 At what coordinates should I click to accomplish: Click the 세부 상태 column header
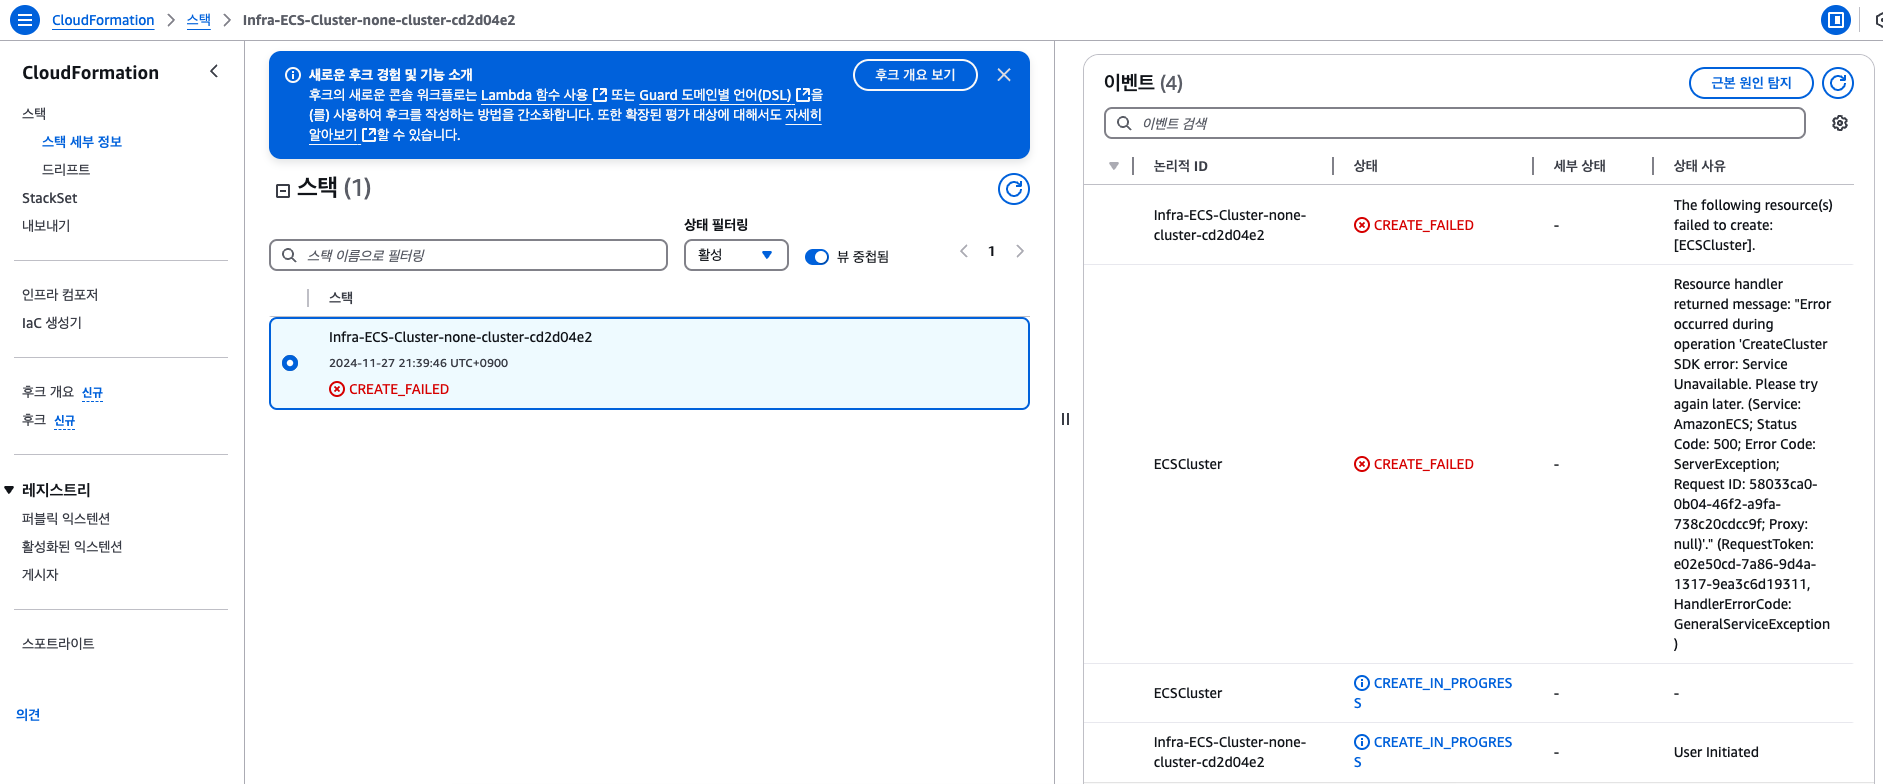(1580, 166)
